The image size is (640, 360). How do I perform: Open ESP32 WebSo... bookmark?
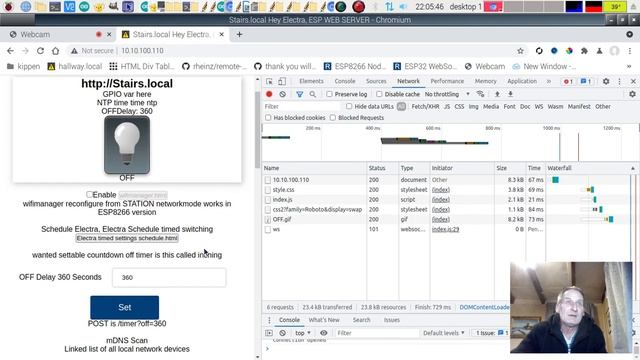pos(425,66)
